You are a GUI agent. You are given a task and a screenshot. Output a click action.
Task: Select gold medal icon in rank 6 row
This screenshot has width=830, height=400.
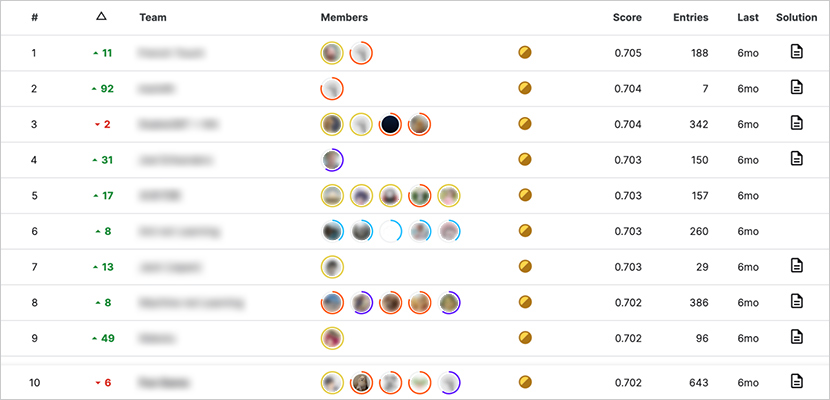click(525, 231)
